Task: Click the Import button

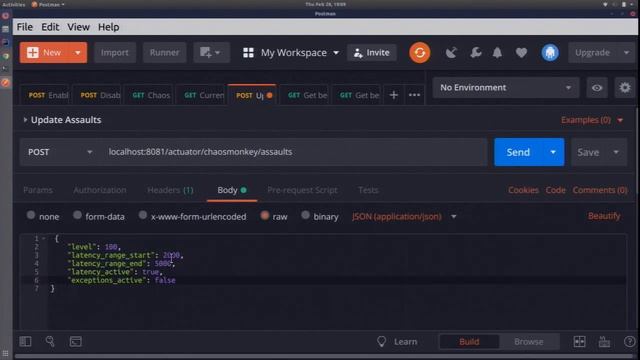Action: click(x=115, y=53)
